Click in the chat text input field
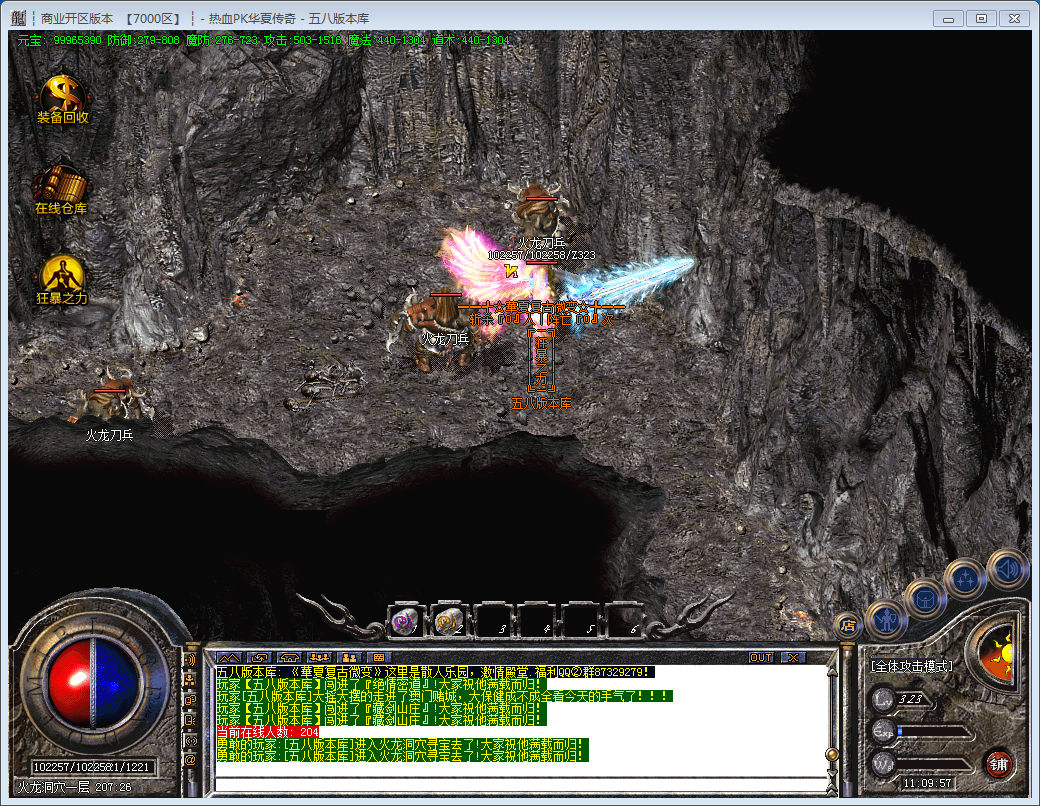Viewport: 1040px width, 806px height. coord(521,785)
